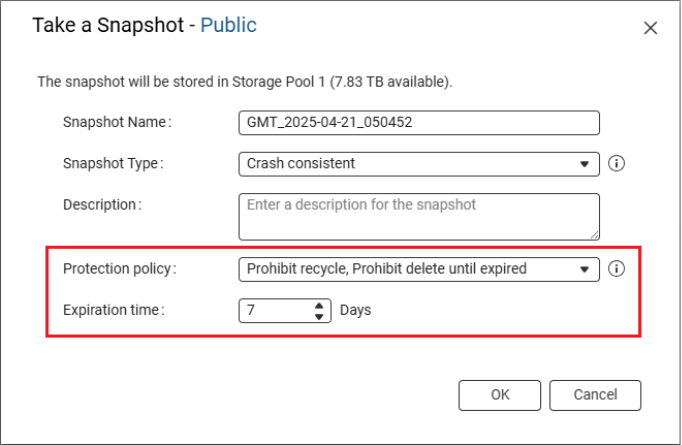Decrease expiration days with the down arrow
682x445 pixels.
(x=319, y=316)
